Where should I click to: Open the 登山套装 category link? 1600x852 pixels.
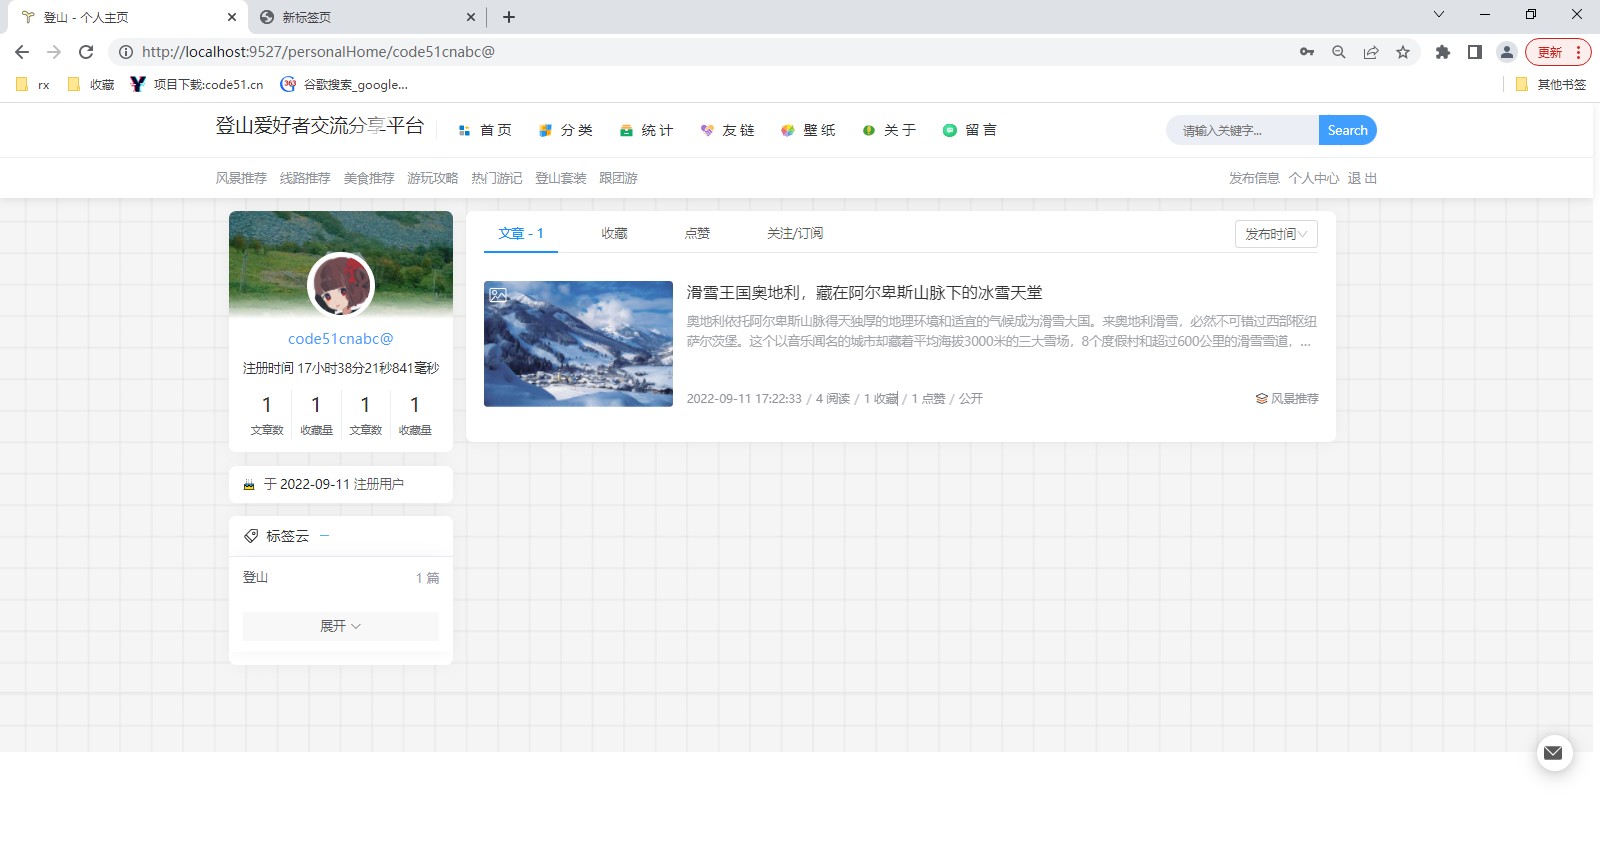tap(561, 178)
